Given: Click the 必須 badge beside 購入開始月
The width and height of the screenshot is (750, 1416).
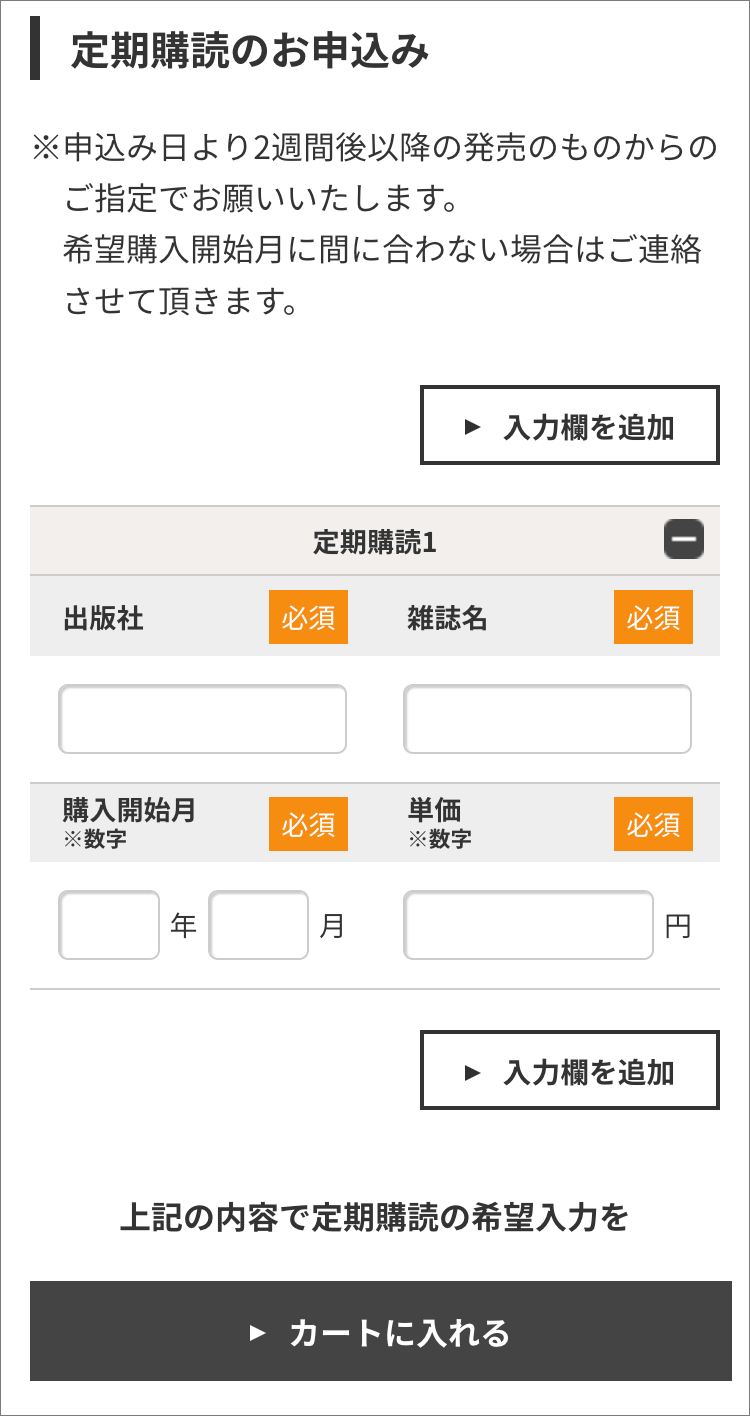Looking at the screenshot, I should 308,824.
